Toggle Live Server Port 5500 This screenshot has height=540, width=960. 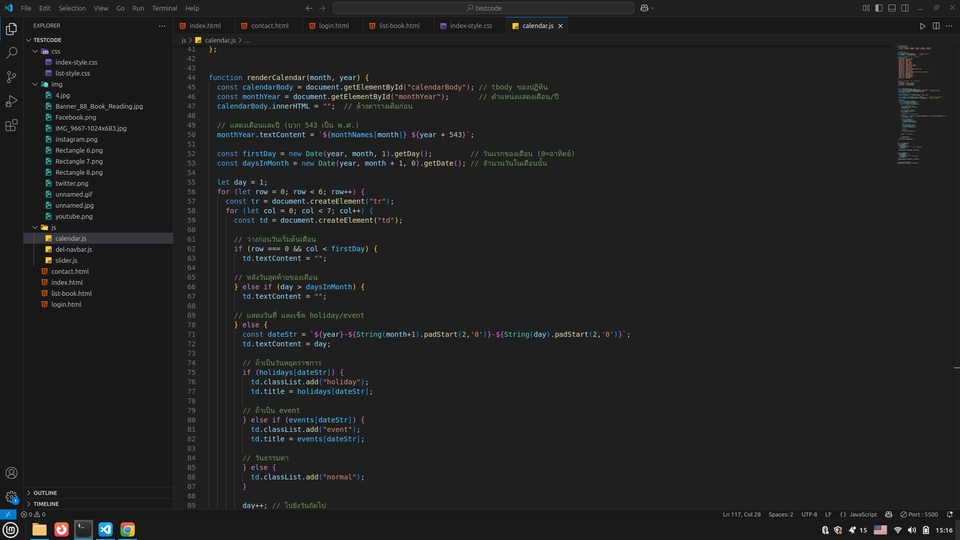(x=918, y=514)
